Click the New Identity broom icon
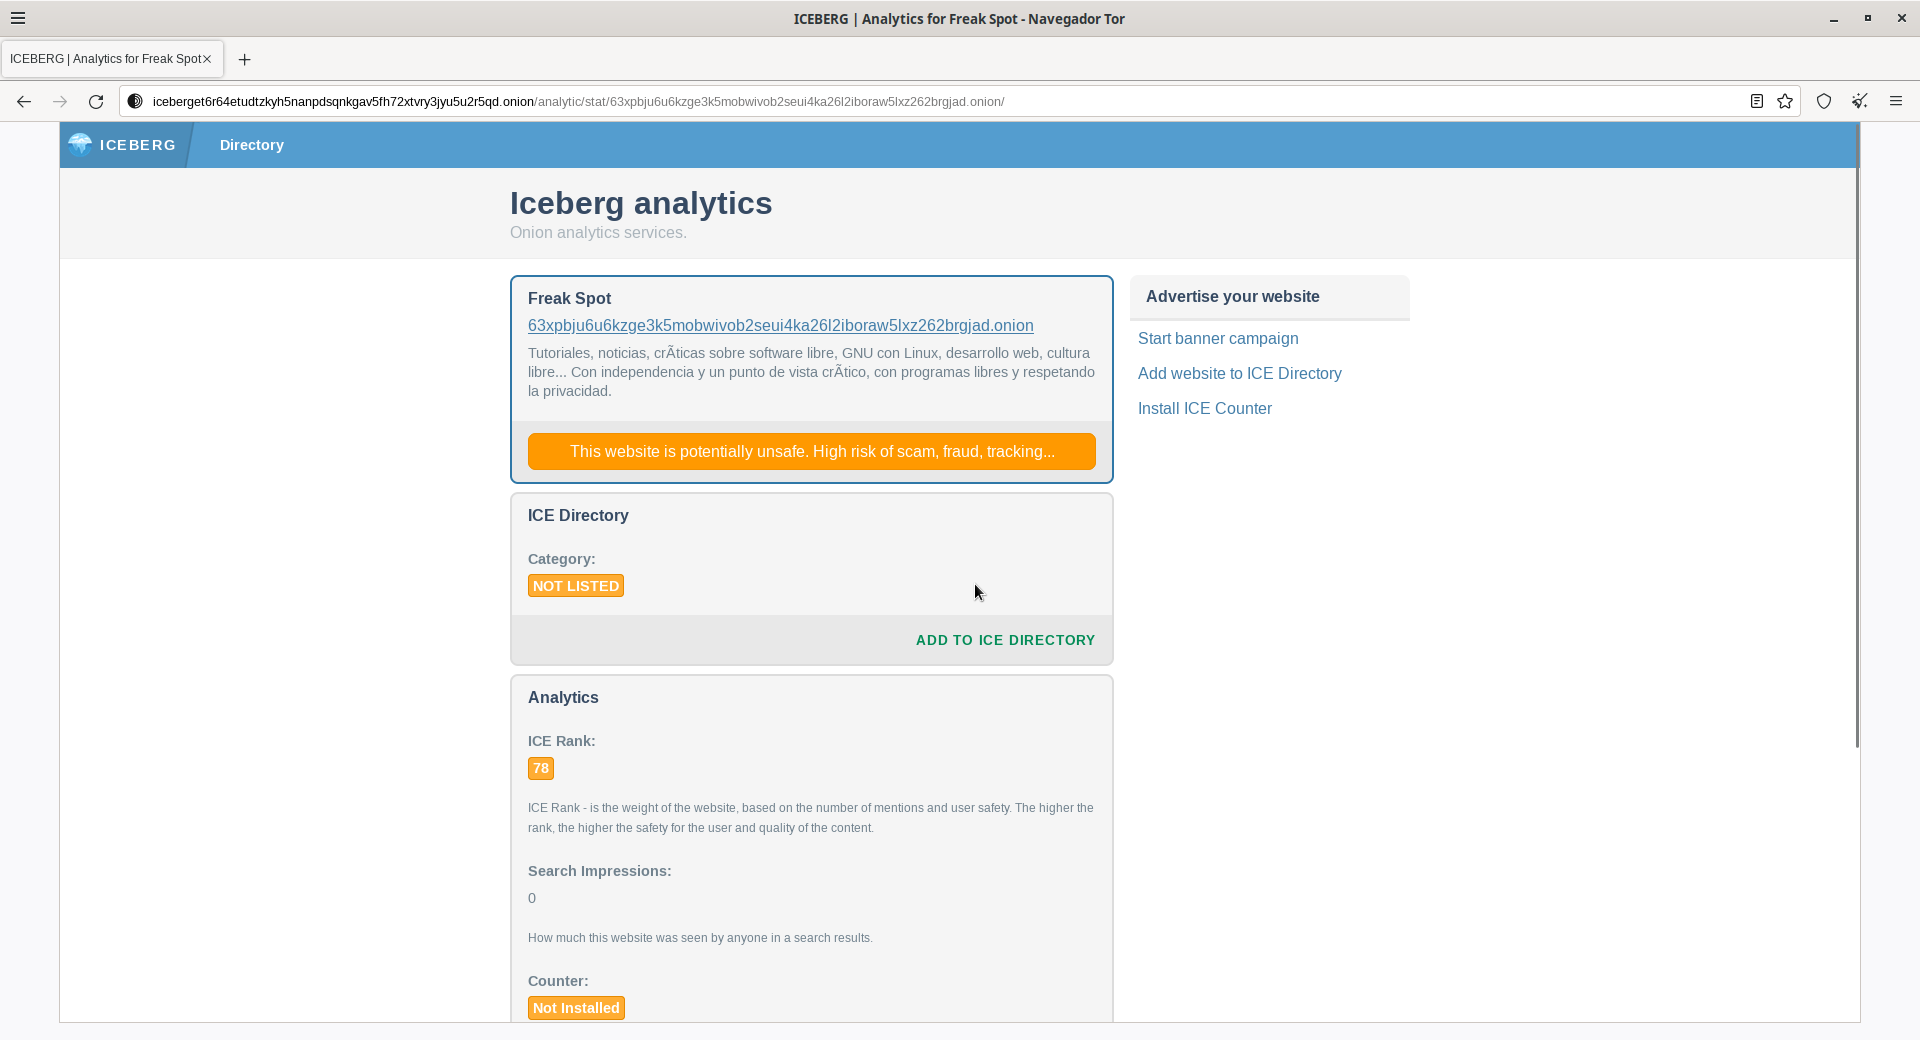This screenshot has height=1040, width=1920. click(1859, 101)
